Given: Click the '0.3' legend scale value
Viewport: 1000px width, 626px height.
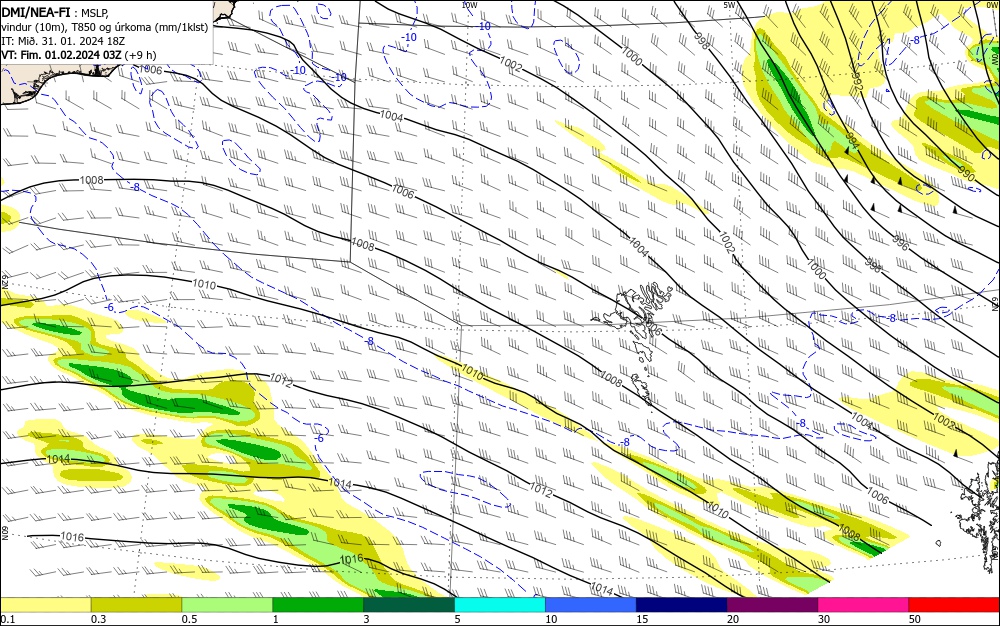Looking at the screenshot, I should 99,619.
